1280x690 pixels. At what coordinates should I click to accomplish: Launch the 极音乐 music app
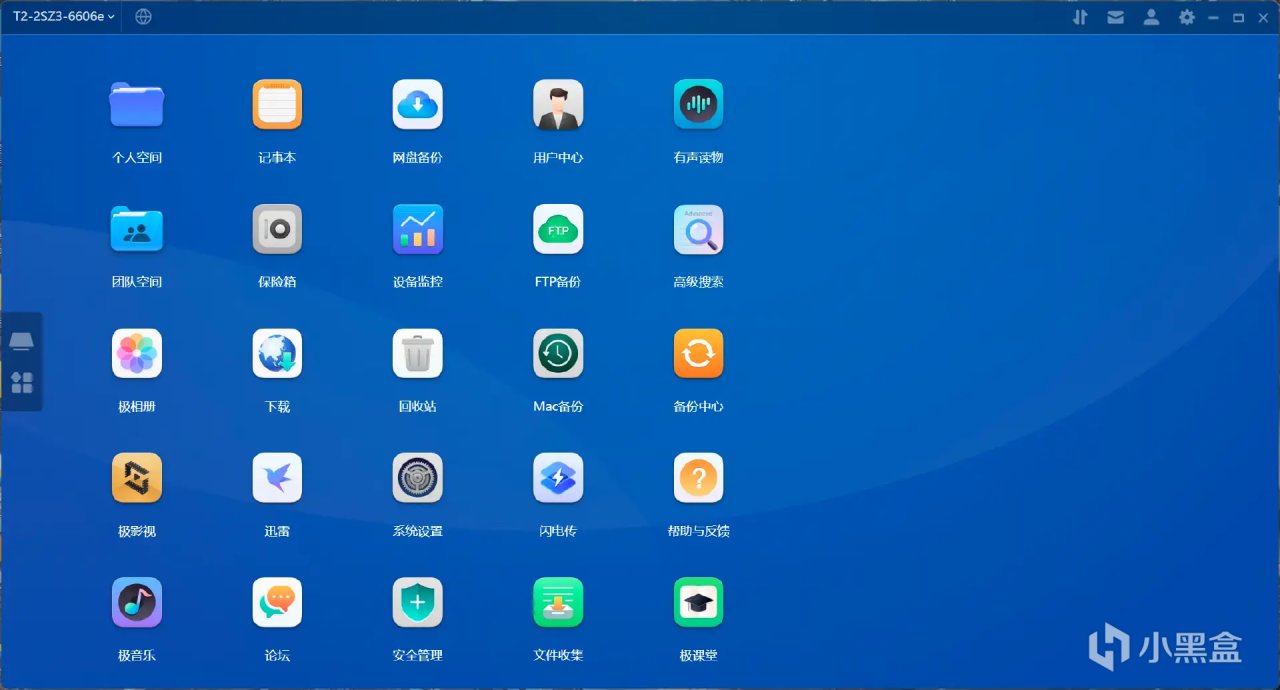pos(137,602)
